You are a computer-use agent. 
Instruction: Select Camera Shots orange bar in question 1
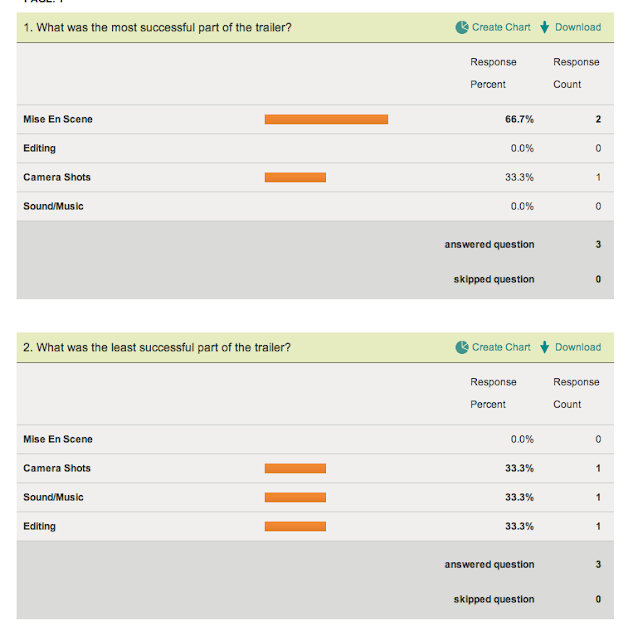coord(295,177)
